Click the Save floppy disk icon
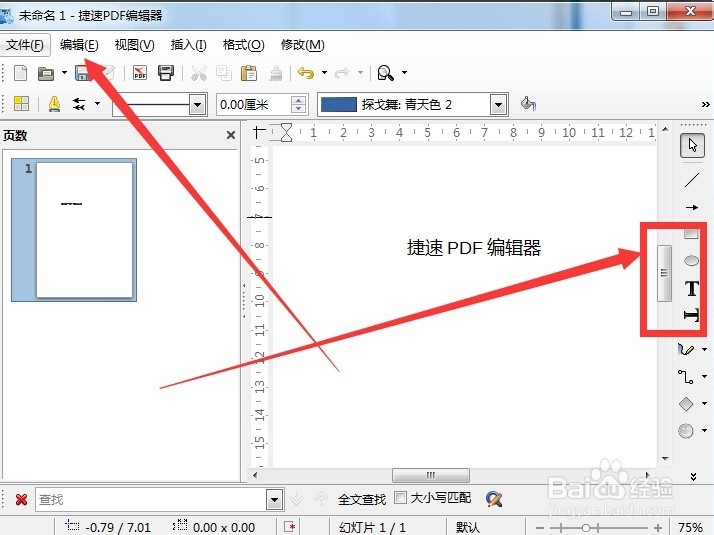714x535 pixels. [82, 73]
